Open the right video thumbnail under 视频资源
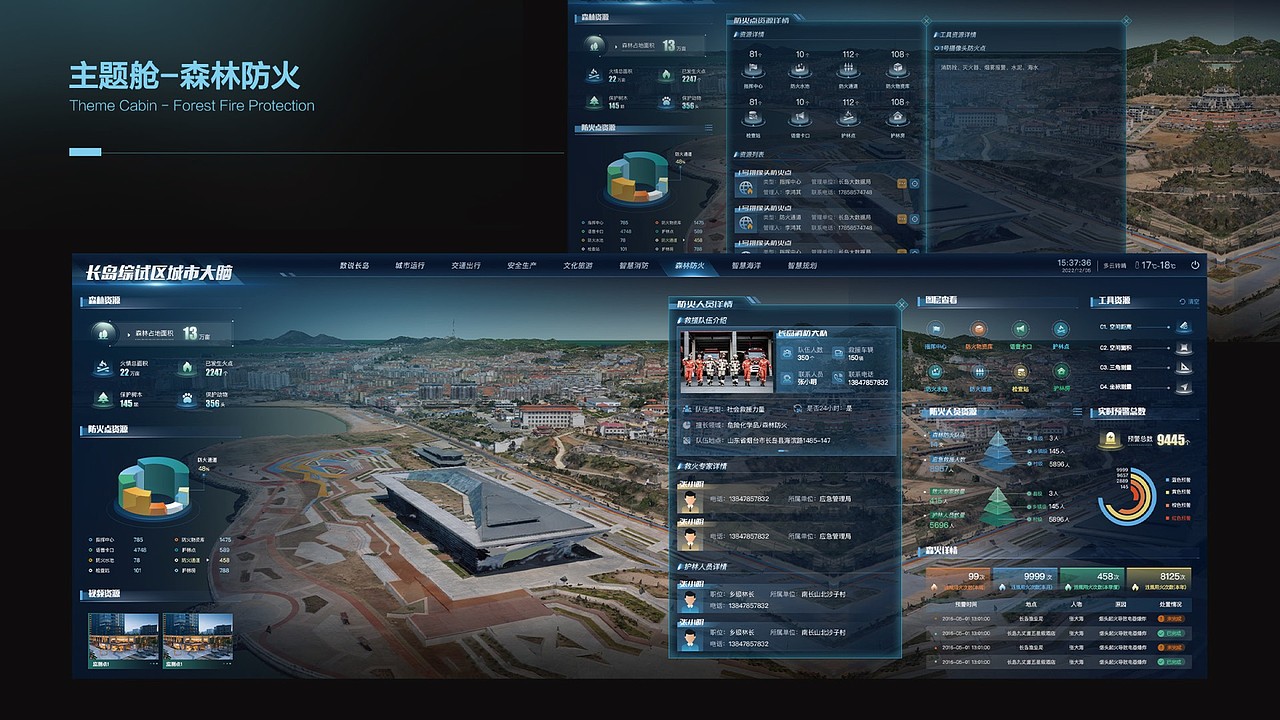The width and height of the screenshot is (1280, 720). (x=197, y=640)
